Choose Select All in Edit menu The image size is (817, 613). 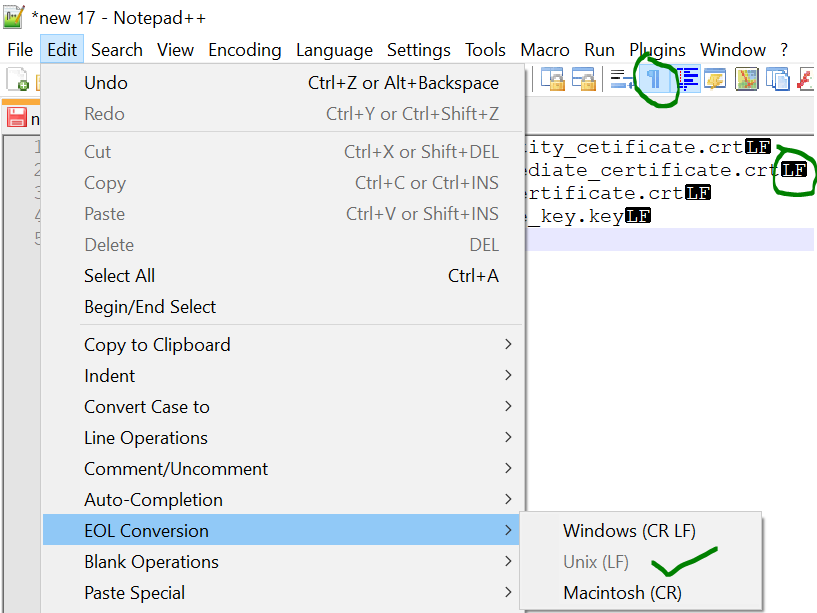point(282,276)
